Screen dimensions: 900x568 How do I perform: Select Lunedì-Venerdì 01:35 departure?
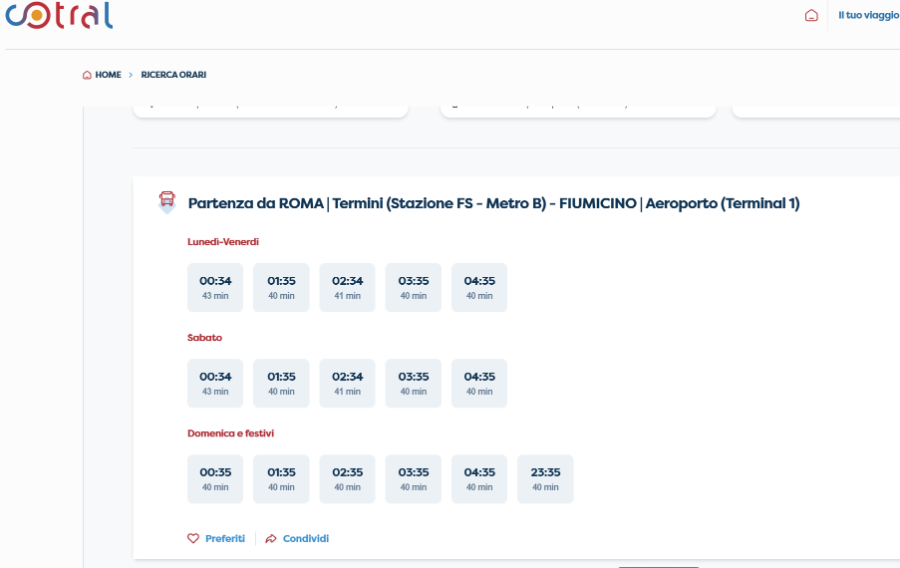[x=281, y=287]
